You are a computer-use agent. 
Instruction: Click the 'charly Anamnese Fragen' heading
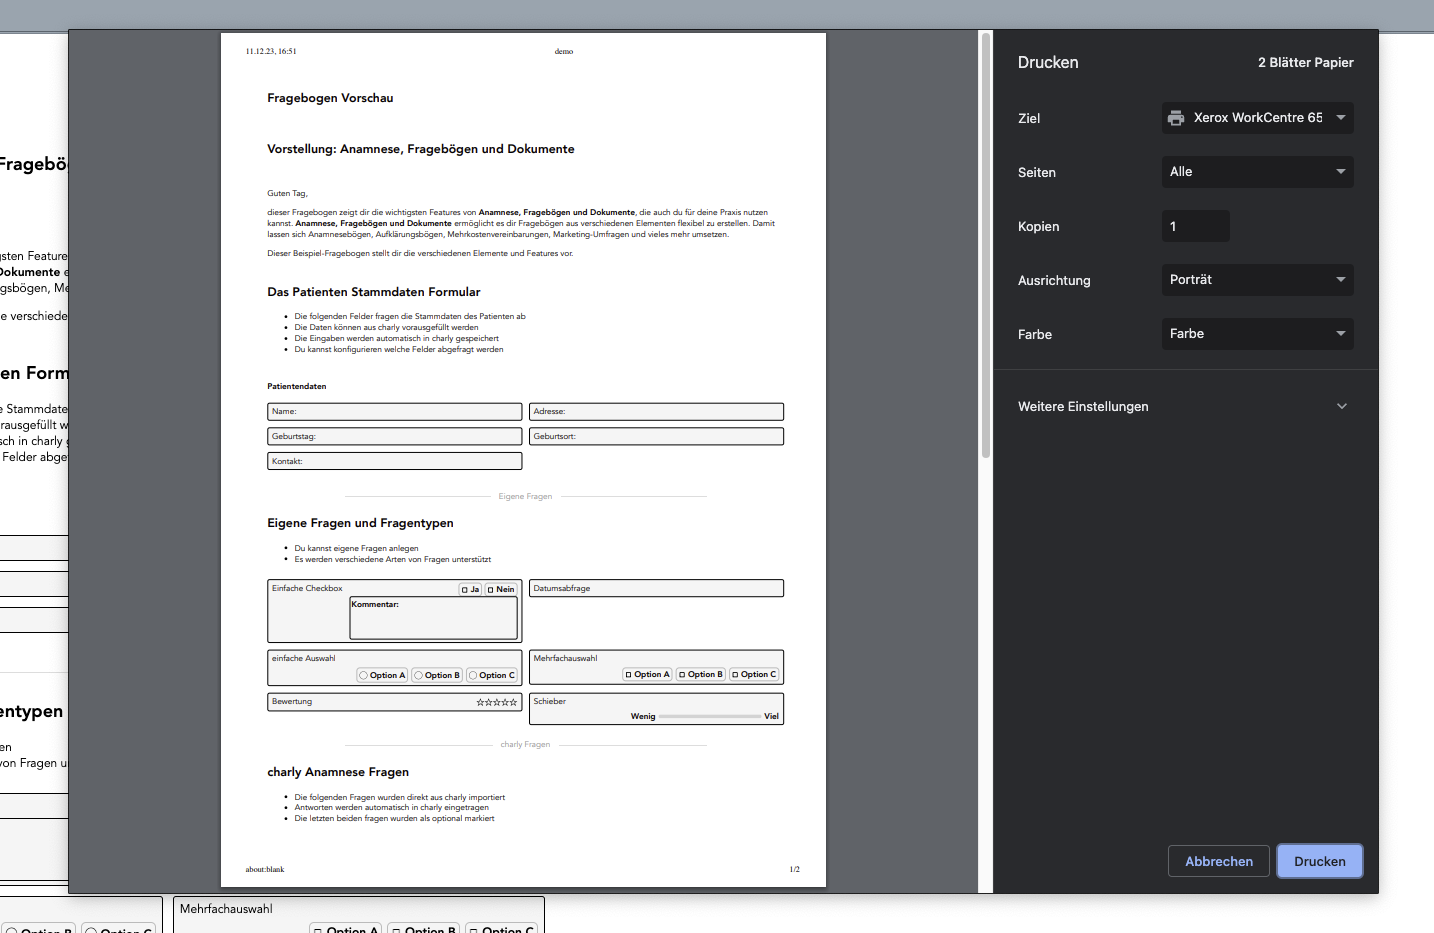tap(338, 772)
